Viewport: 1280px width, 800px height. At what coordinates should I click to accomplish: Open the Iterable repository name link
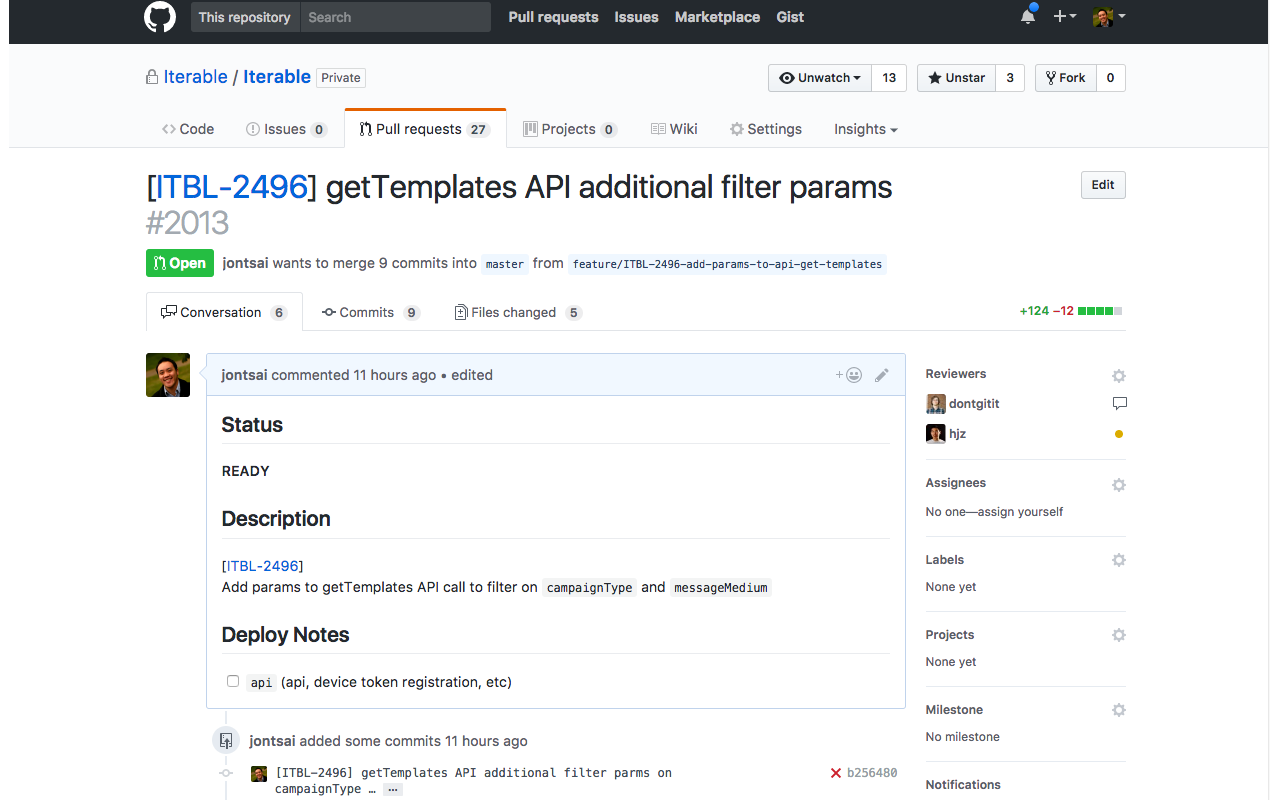click(277, 77)
